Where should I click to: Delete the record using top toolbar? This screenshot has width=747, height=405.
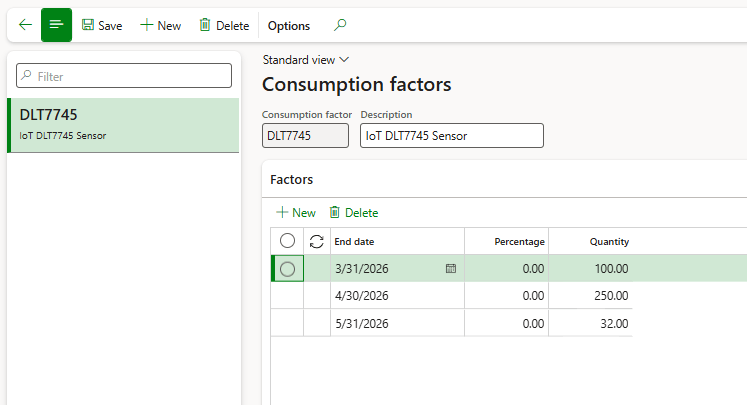tap(224, 25)
